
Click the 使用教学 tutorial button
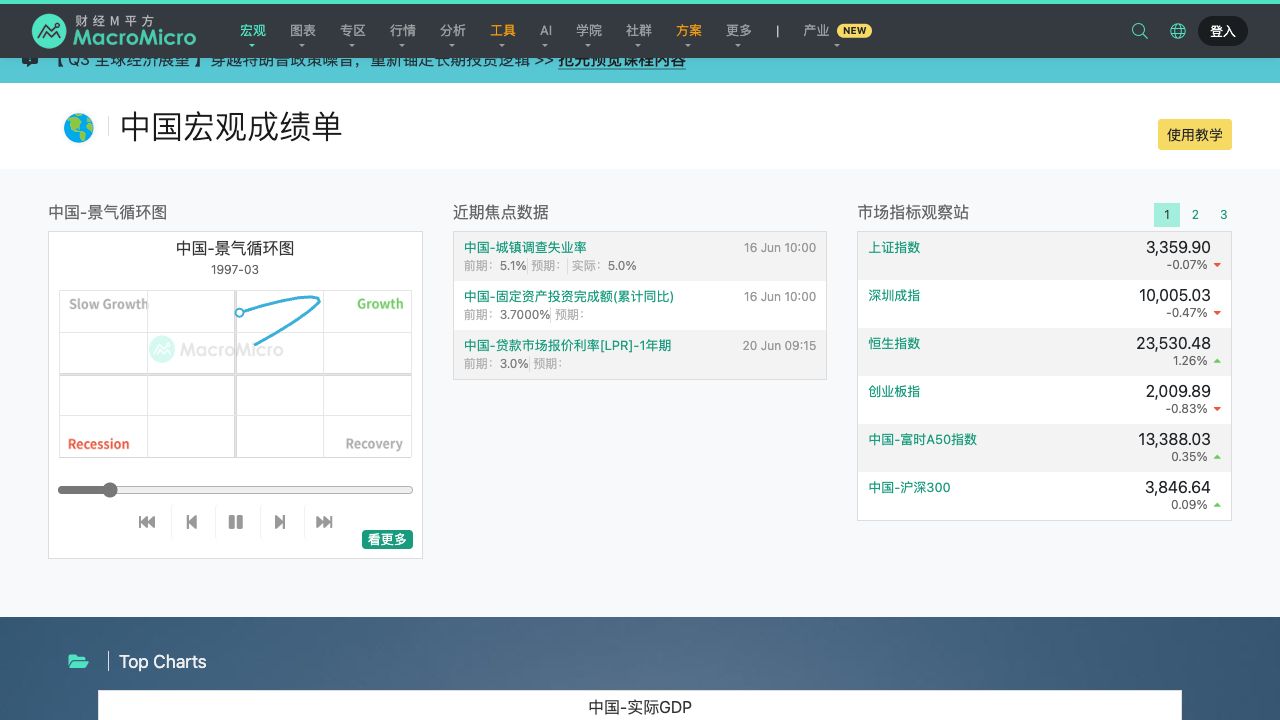(1194, 135)
